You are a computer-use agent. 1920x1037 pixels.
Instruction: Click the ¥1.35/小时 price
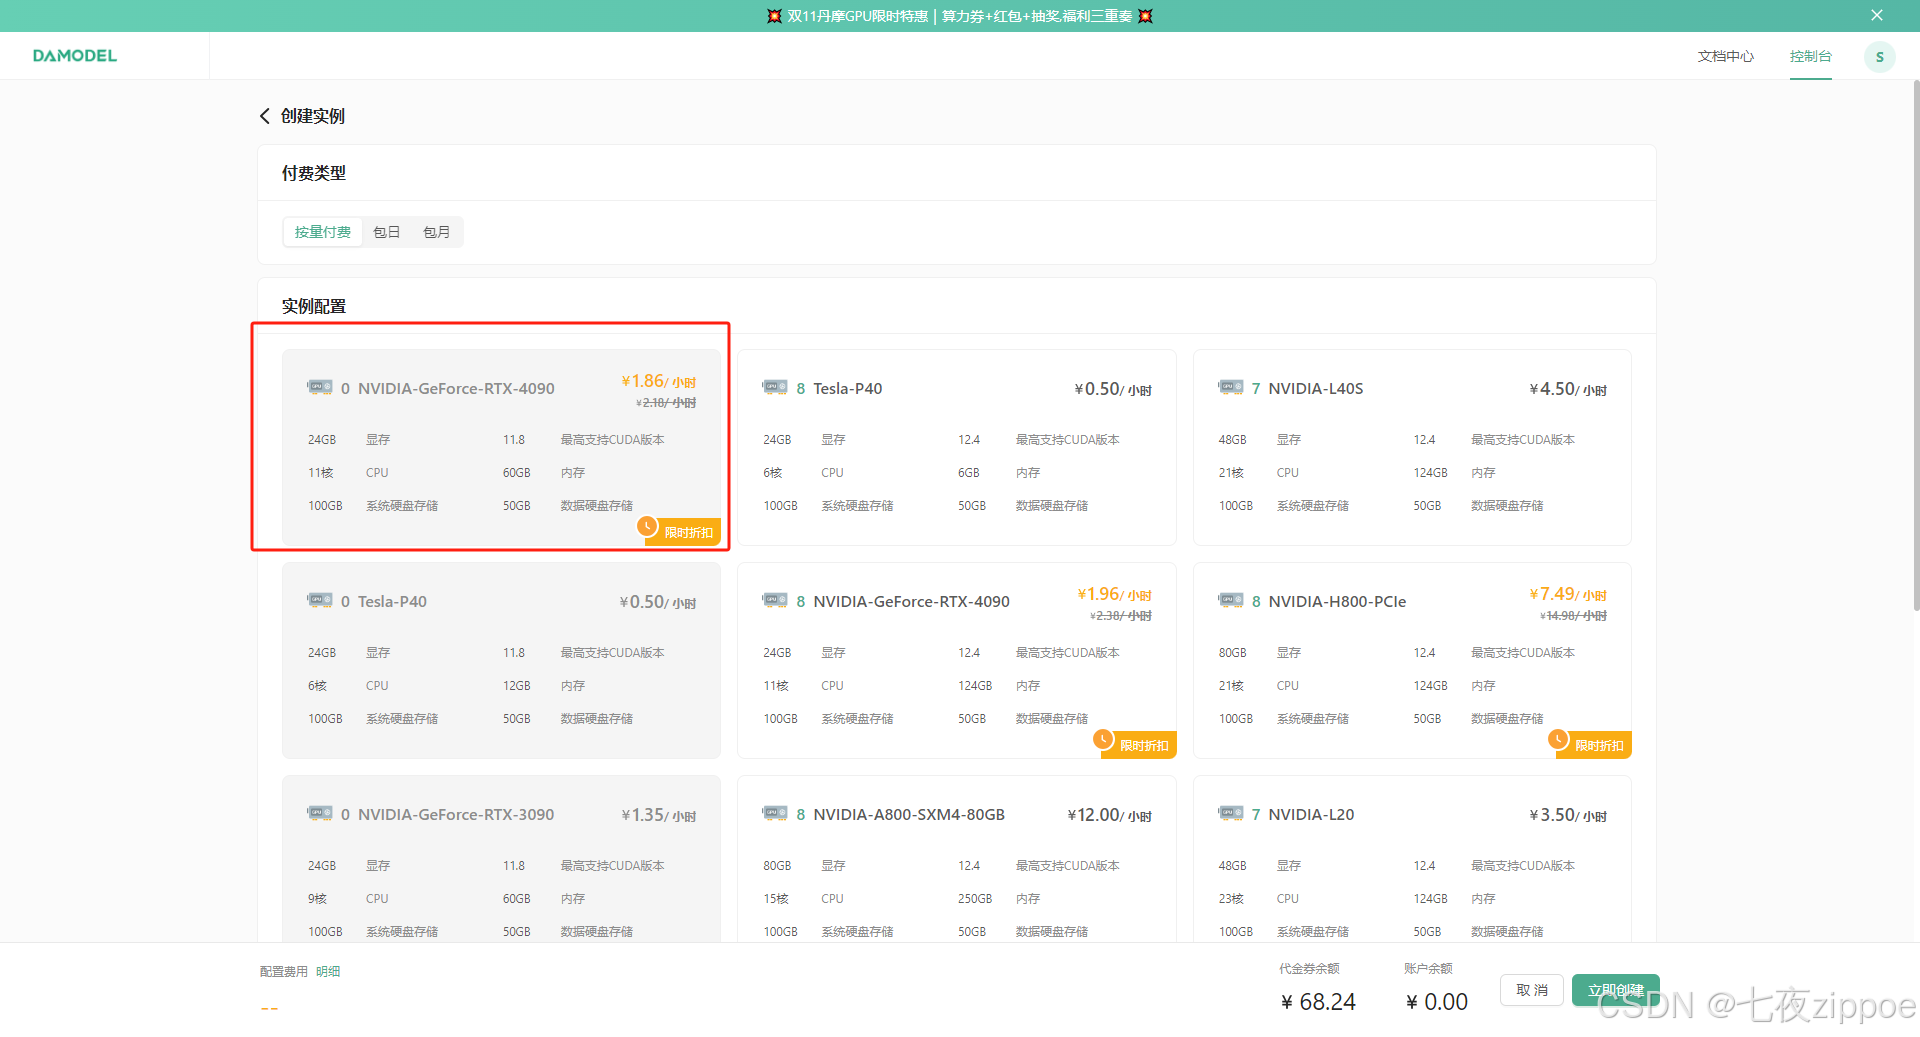click(658, 815)
